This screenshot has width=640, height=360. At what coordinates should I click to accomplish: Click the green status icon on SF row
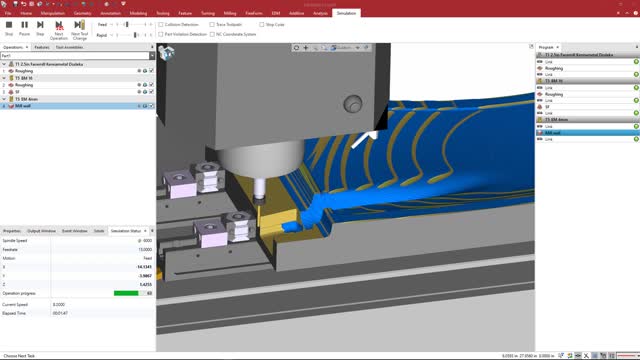(145, 92)
